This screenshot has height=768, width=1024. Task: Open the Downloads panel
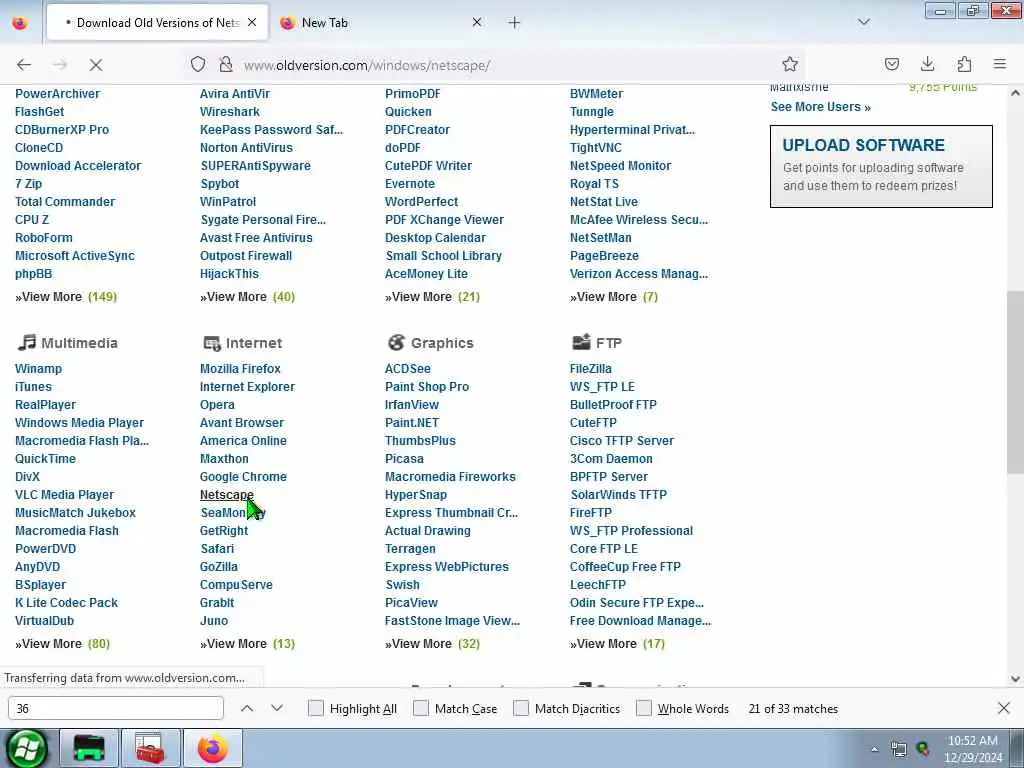(x=927, y=64)
